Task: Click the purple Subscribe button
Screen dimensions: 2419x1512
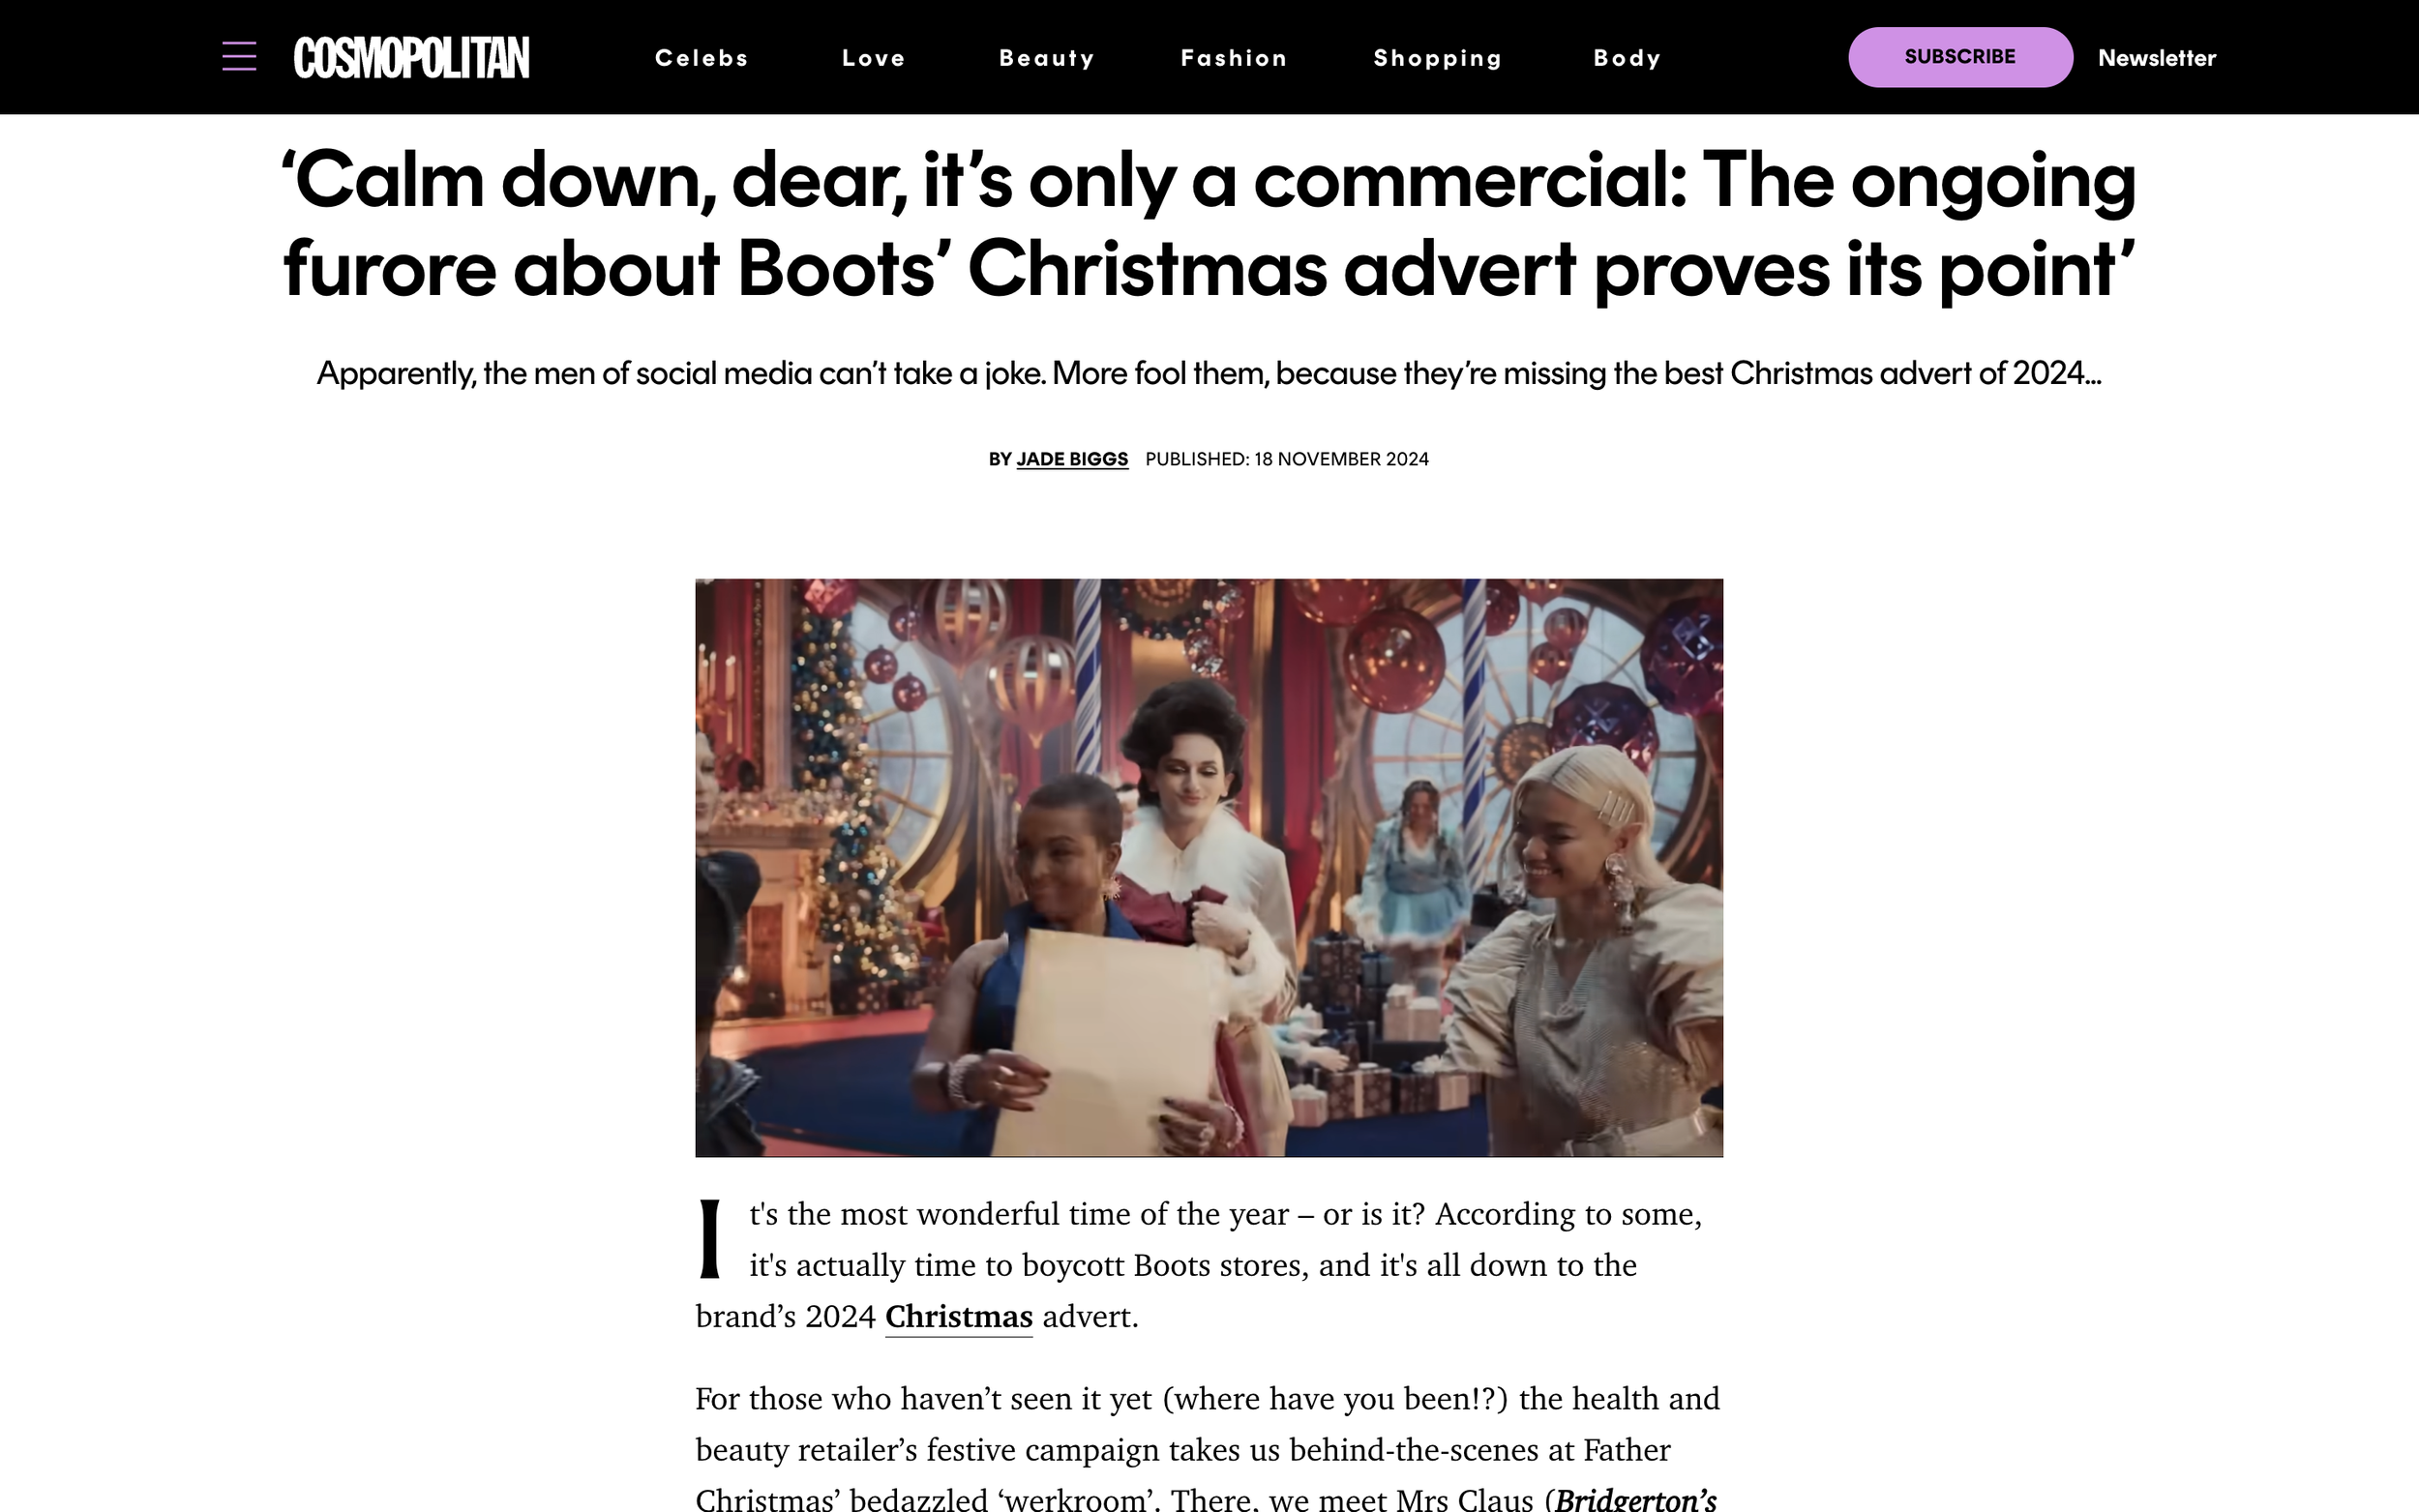Action: pos(1959,57)
